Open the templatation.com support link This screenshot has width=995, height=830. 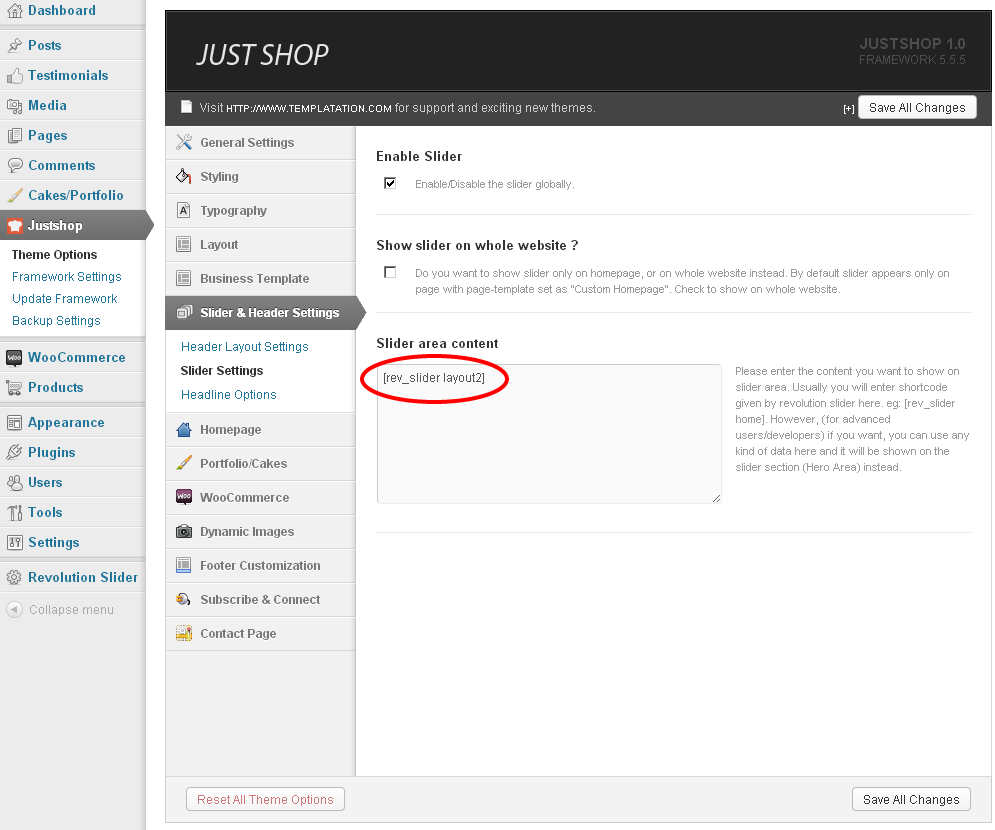point(308,109)
